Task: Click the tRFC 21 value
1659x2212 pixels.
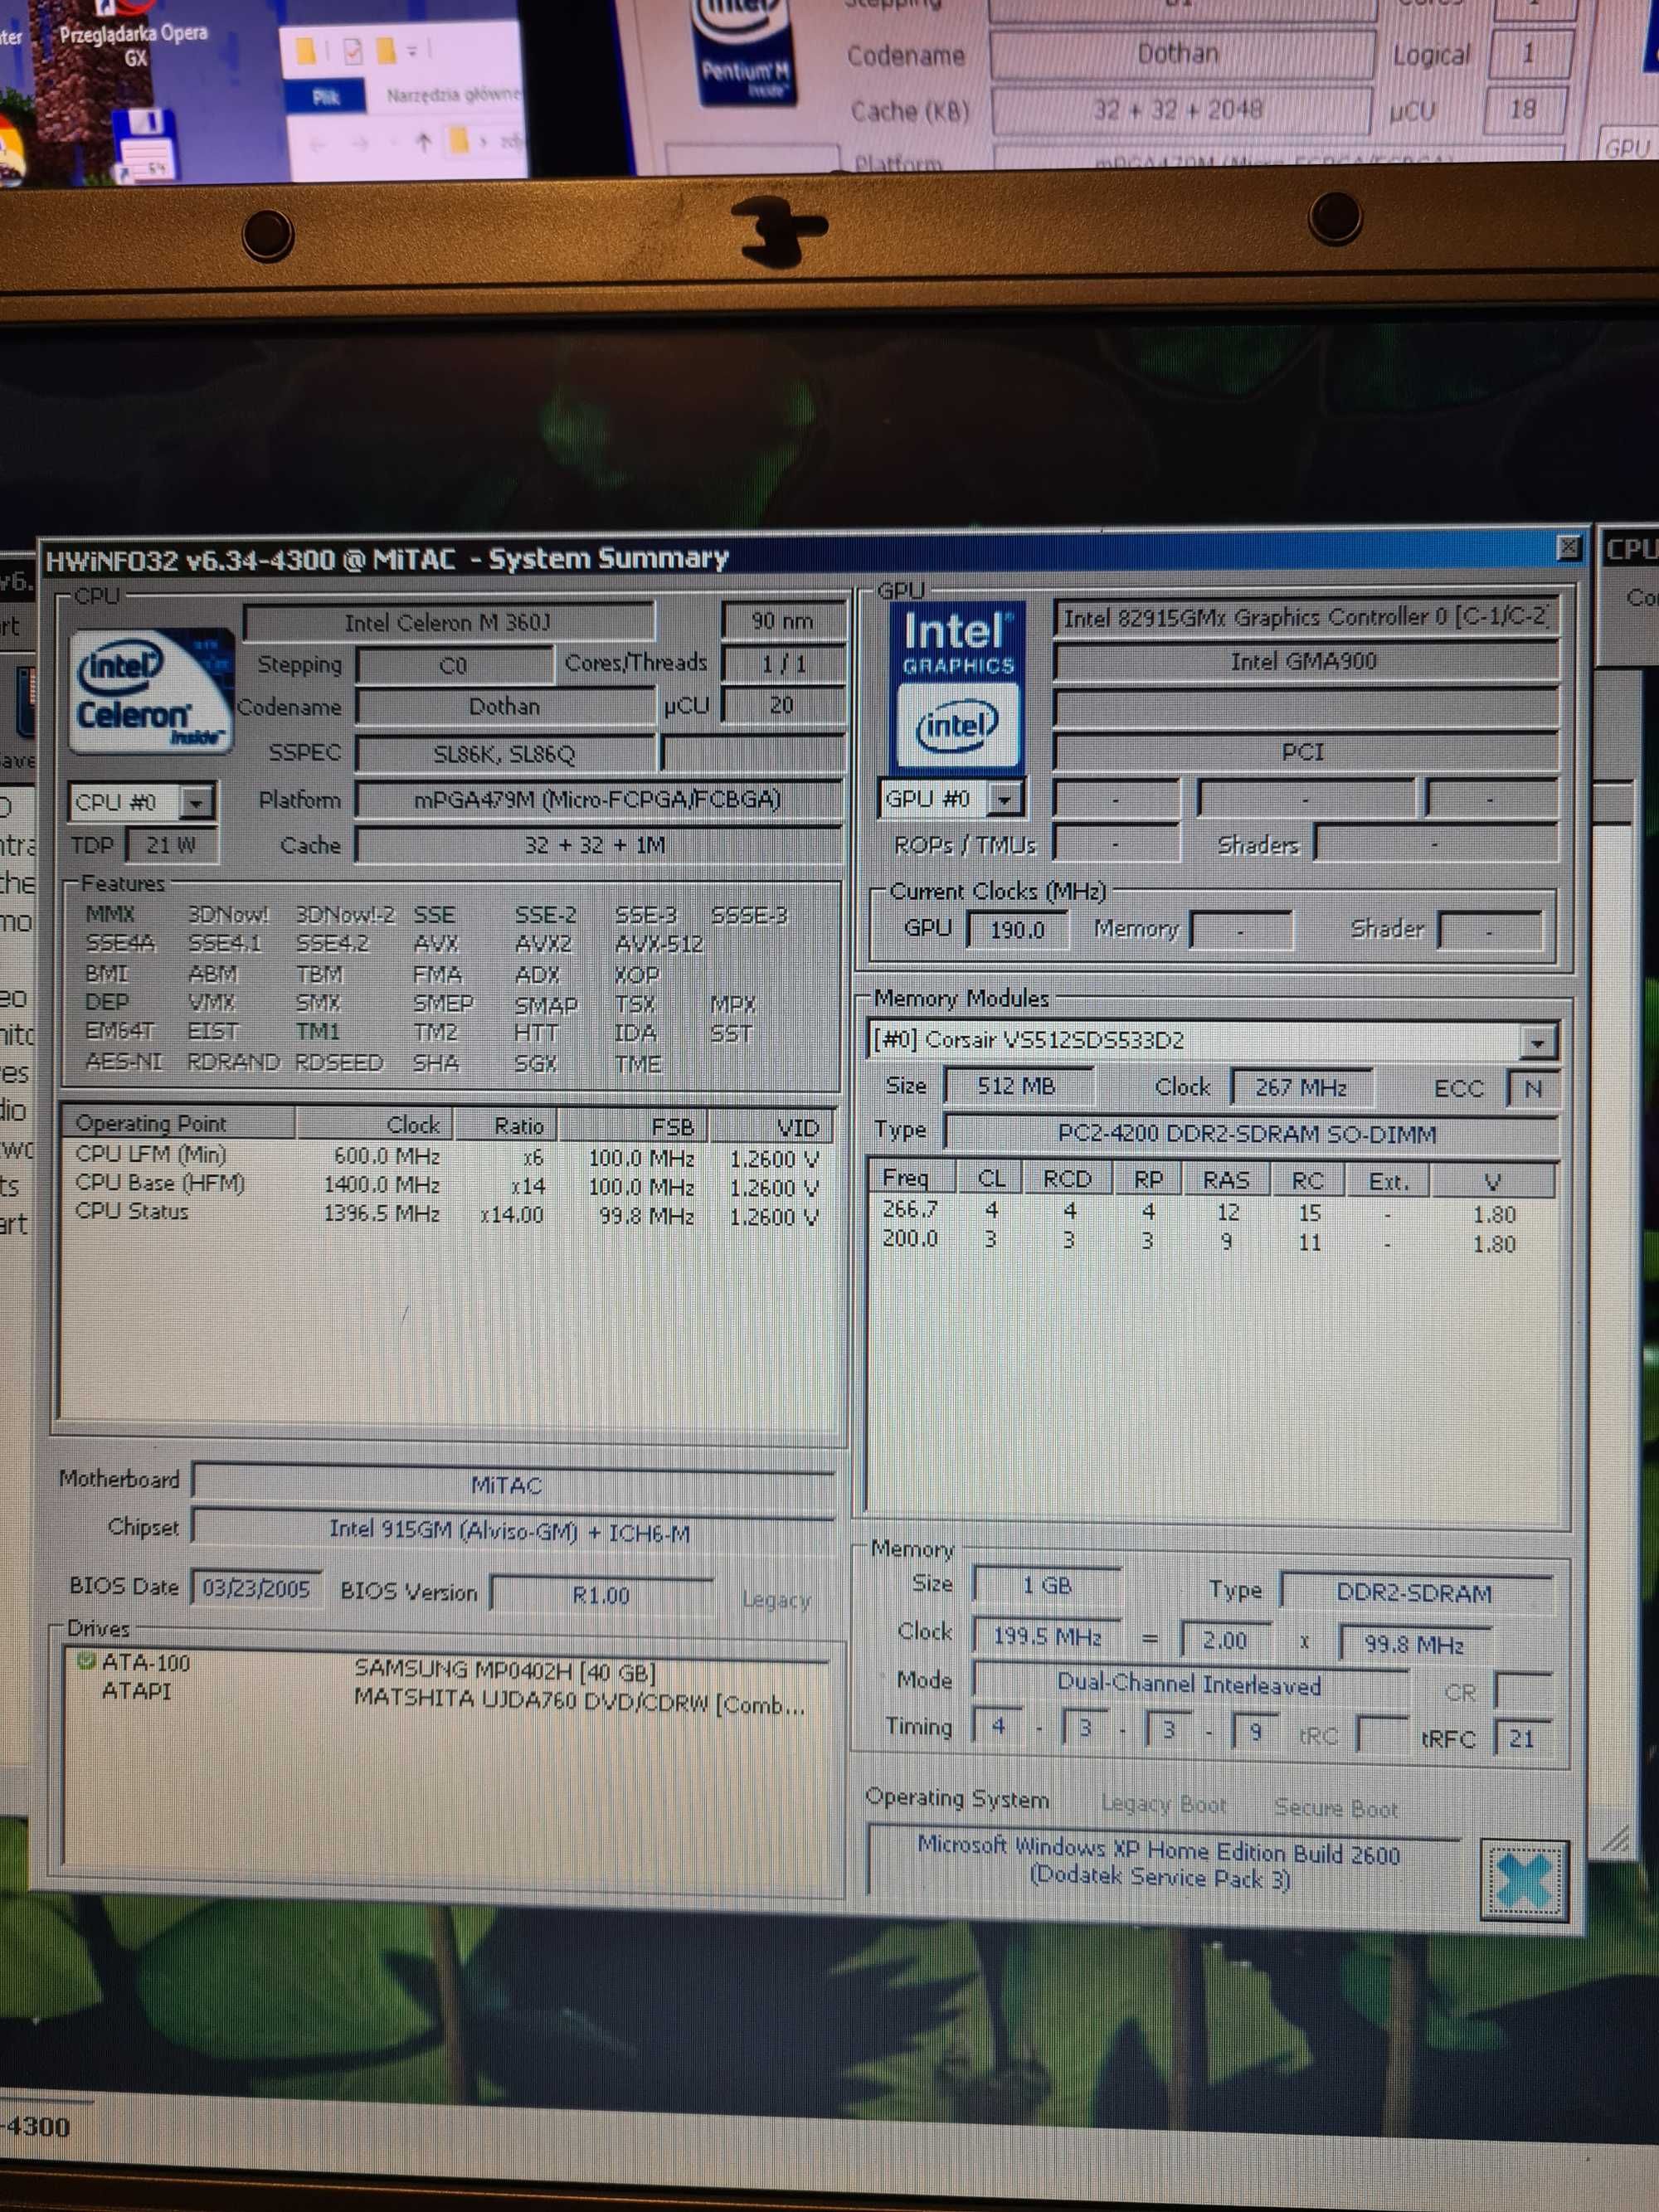Action: (1522, 1739)
